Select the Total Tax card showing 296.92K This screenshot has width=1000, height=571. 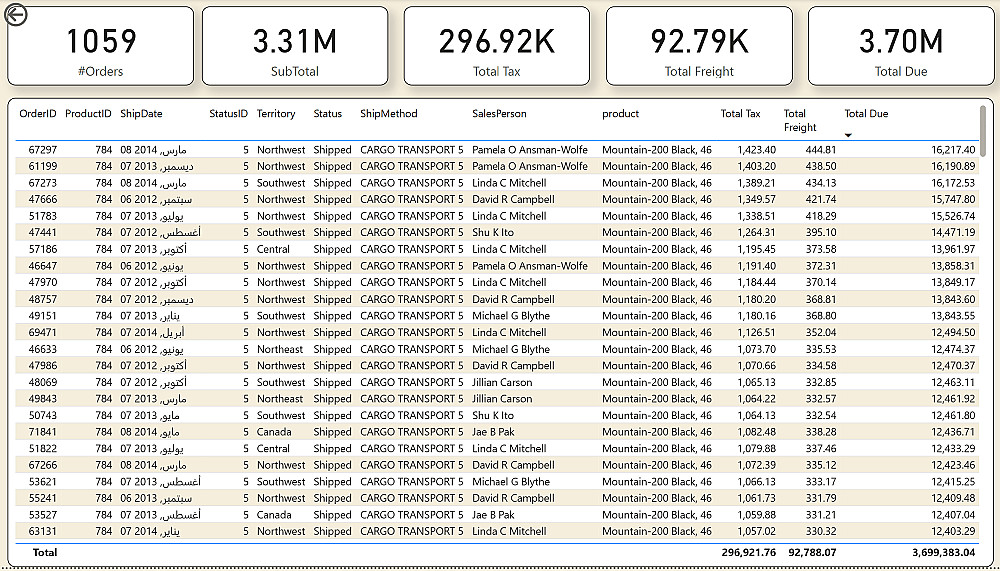coord(497,46)
